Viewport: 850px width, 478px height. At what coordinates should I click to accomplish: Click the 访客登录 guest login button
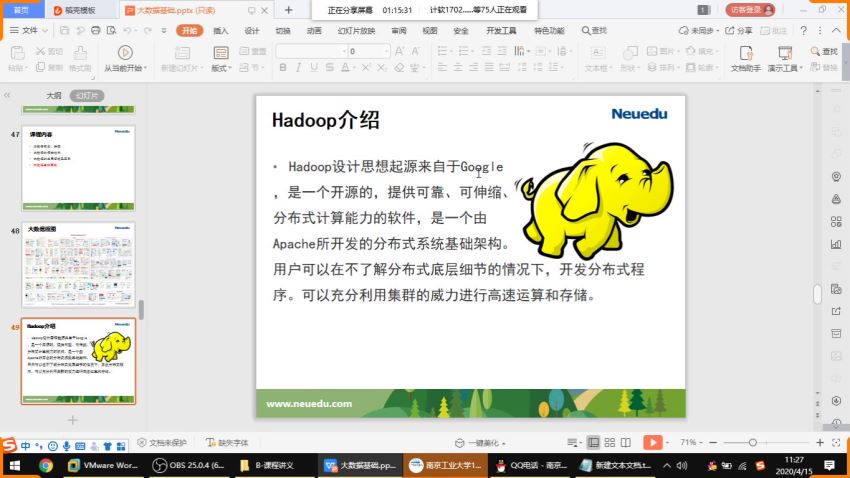(750, 10)
